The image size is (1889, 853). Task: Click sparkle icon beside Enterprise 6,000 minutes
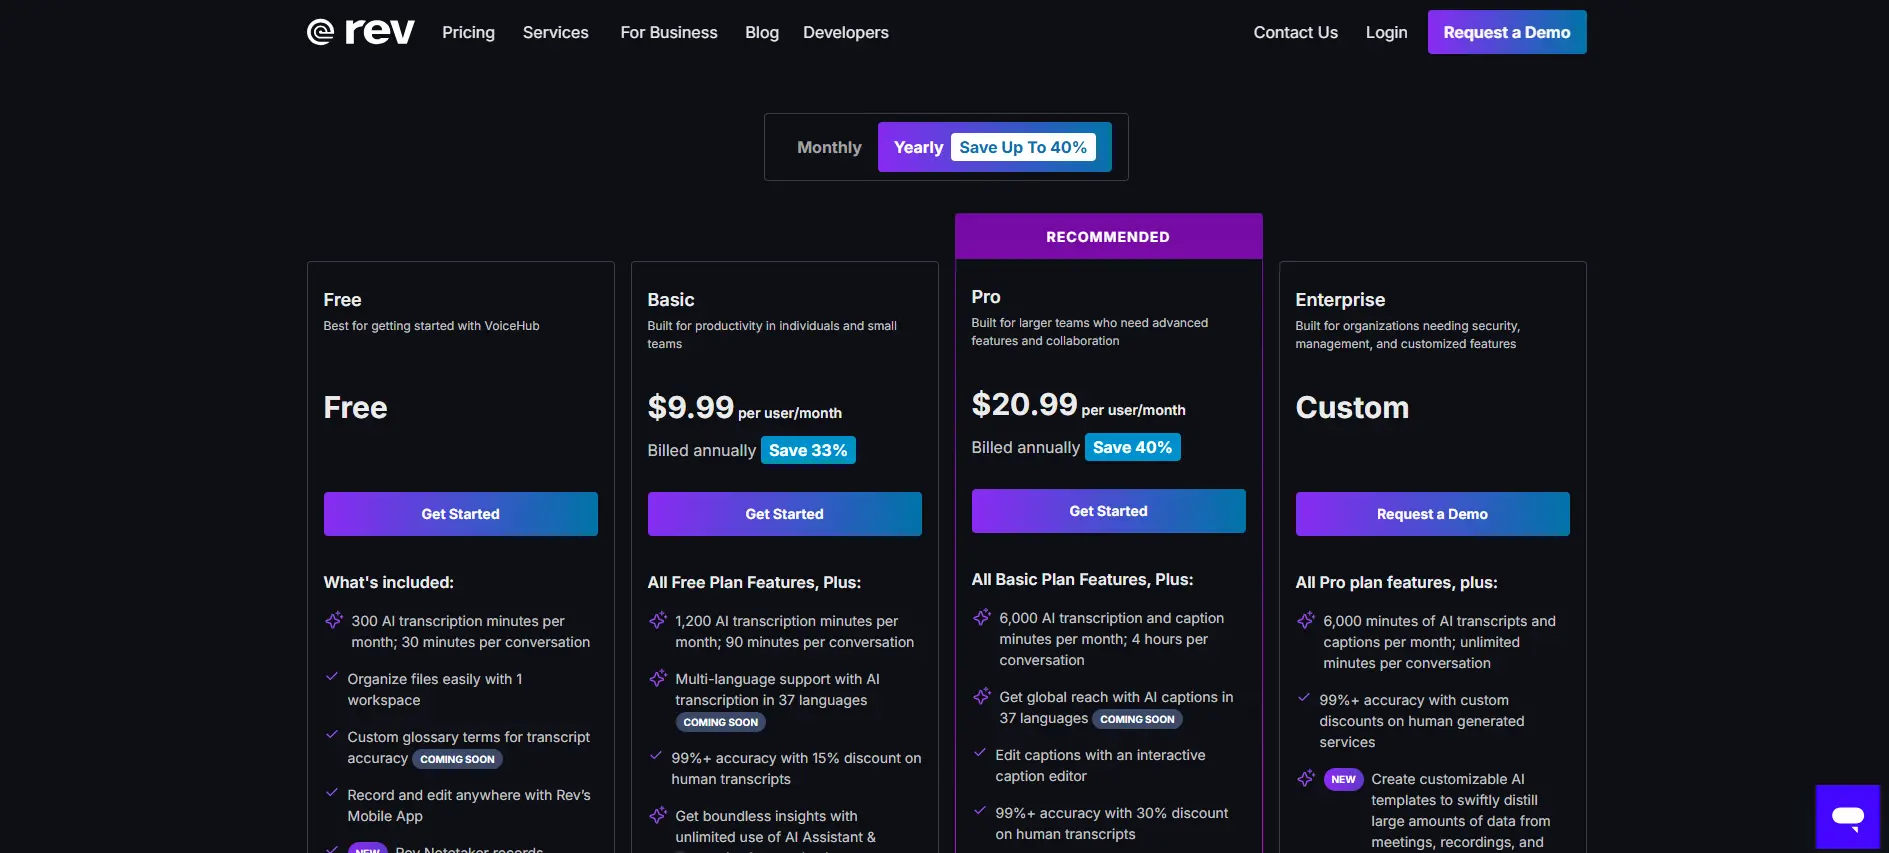1306,620
